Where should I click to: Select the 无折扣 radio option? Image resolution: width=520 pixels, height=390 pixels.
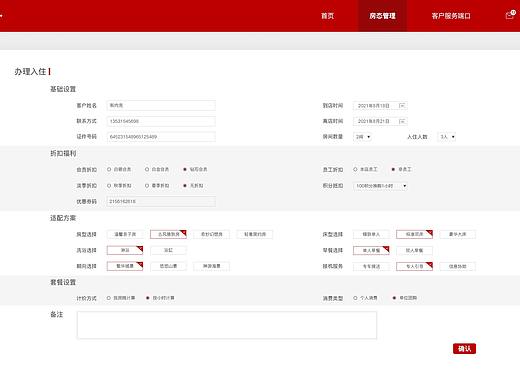pyautogui.click(x=193, y=185)
